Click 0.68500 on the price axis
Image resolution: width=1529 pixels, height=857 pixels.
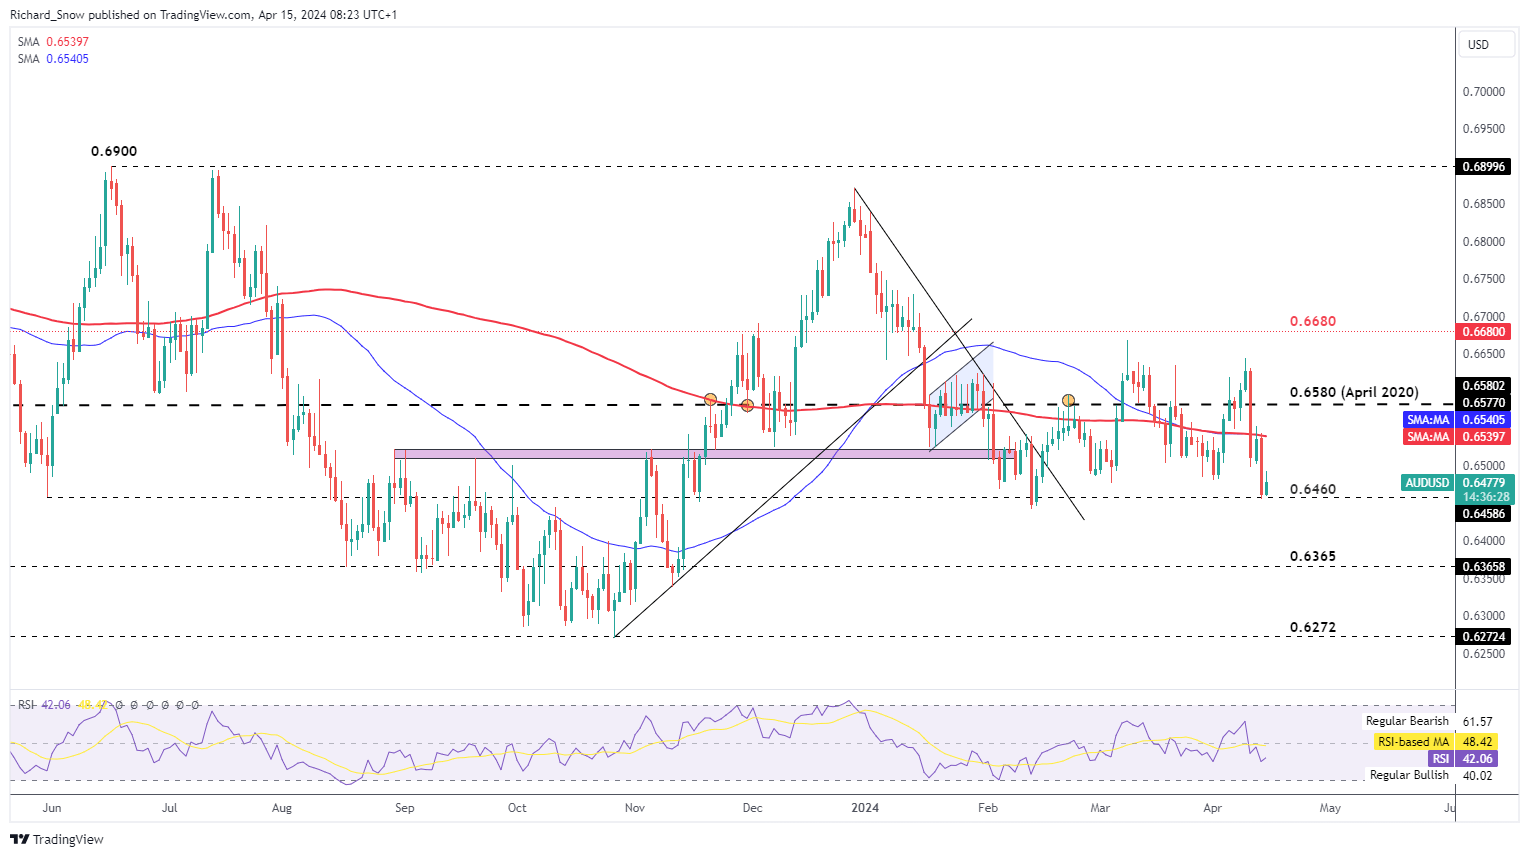coord(1483,204)
